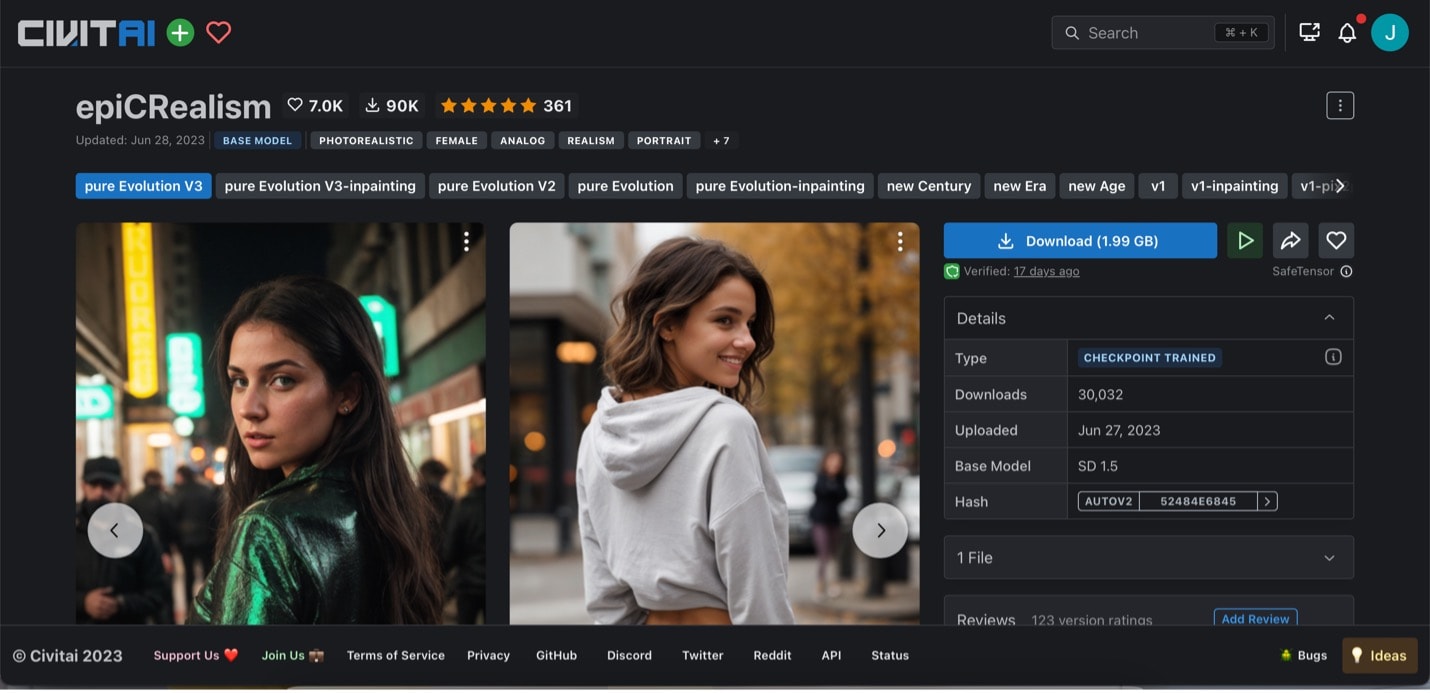Click inside the Search field
The height and width of the screenshot is (693, 1430).
[1162, 33]
